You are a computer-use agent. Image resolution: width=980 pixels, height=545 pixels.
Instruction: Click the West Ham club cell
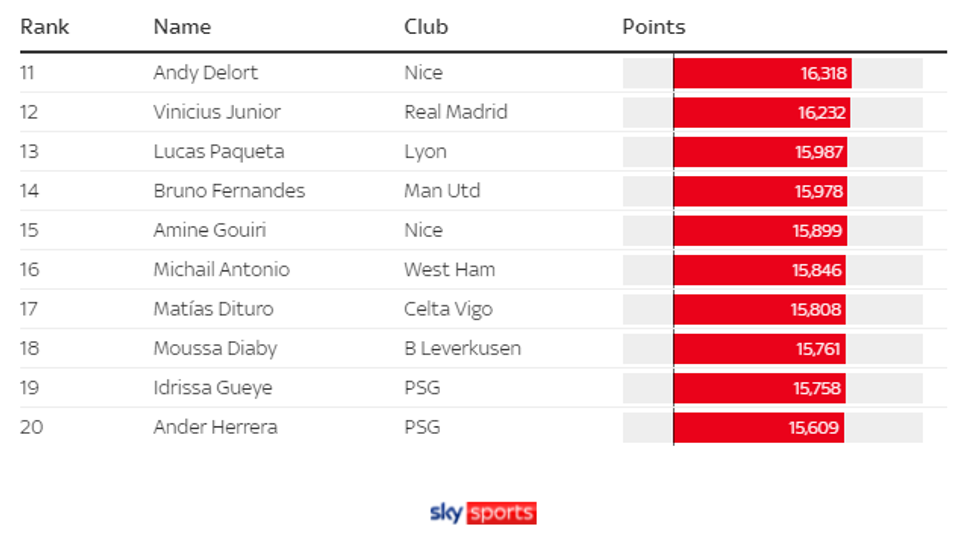(449, 270)
